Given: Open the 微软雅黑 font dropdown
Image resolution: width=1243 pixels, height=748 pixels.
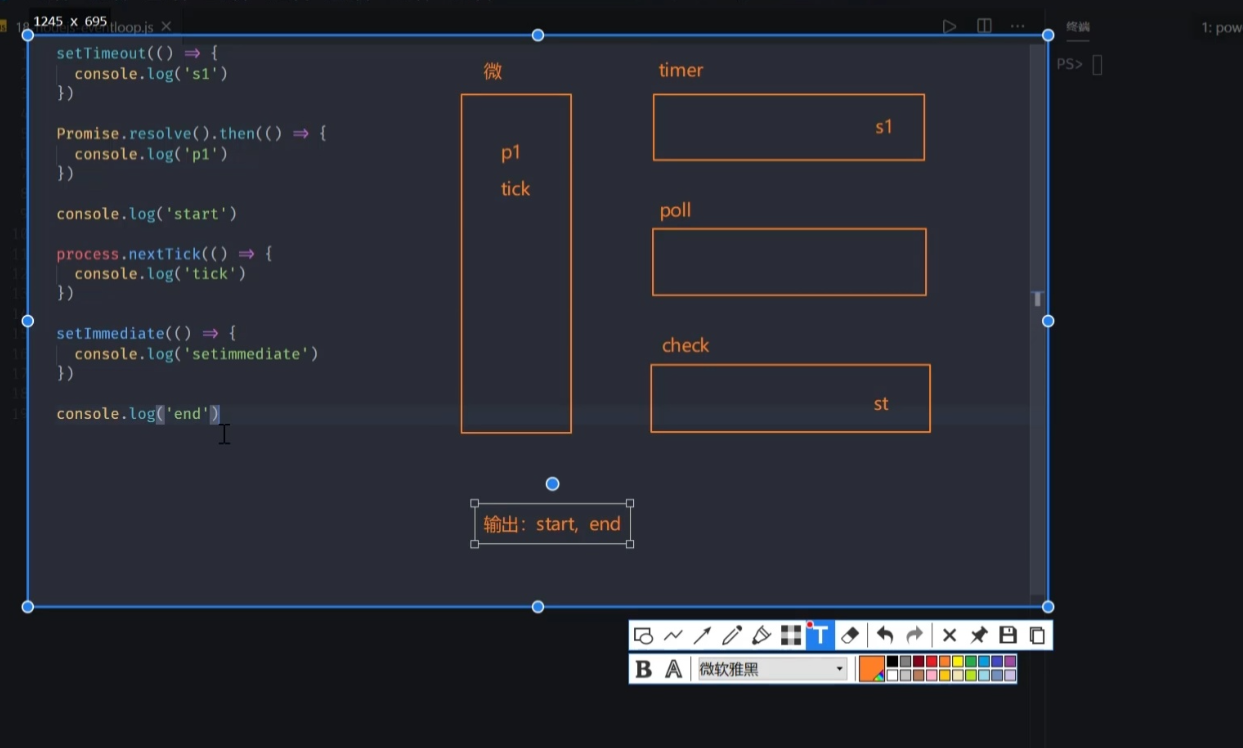Looking at the screenshot, I should pos(772,669).
